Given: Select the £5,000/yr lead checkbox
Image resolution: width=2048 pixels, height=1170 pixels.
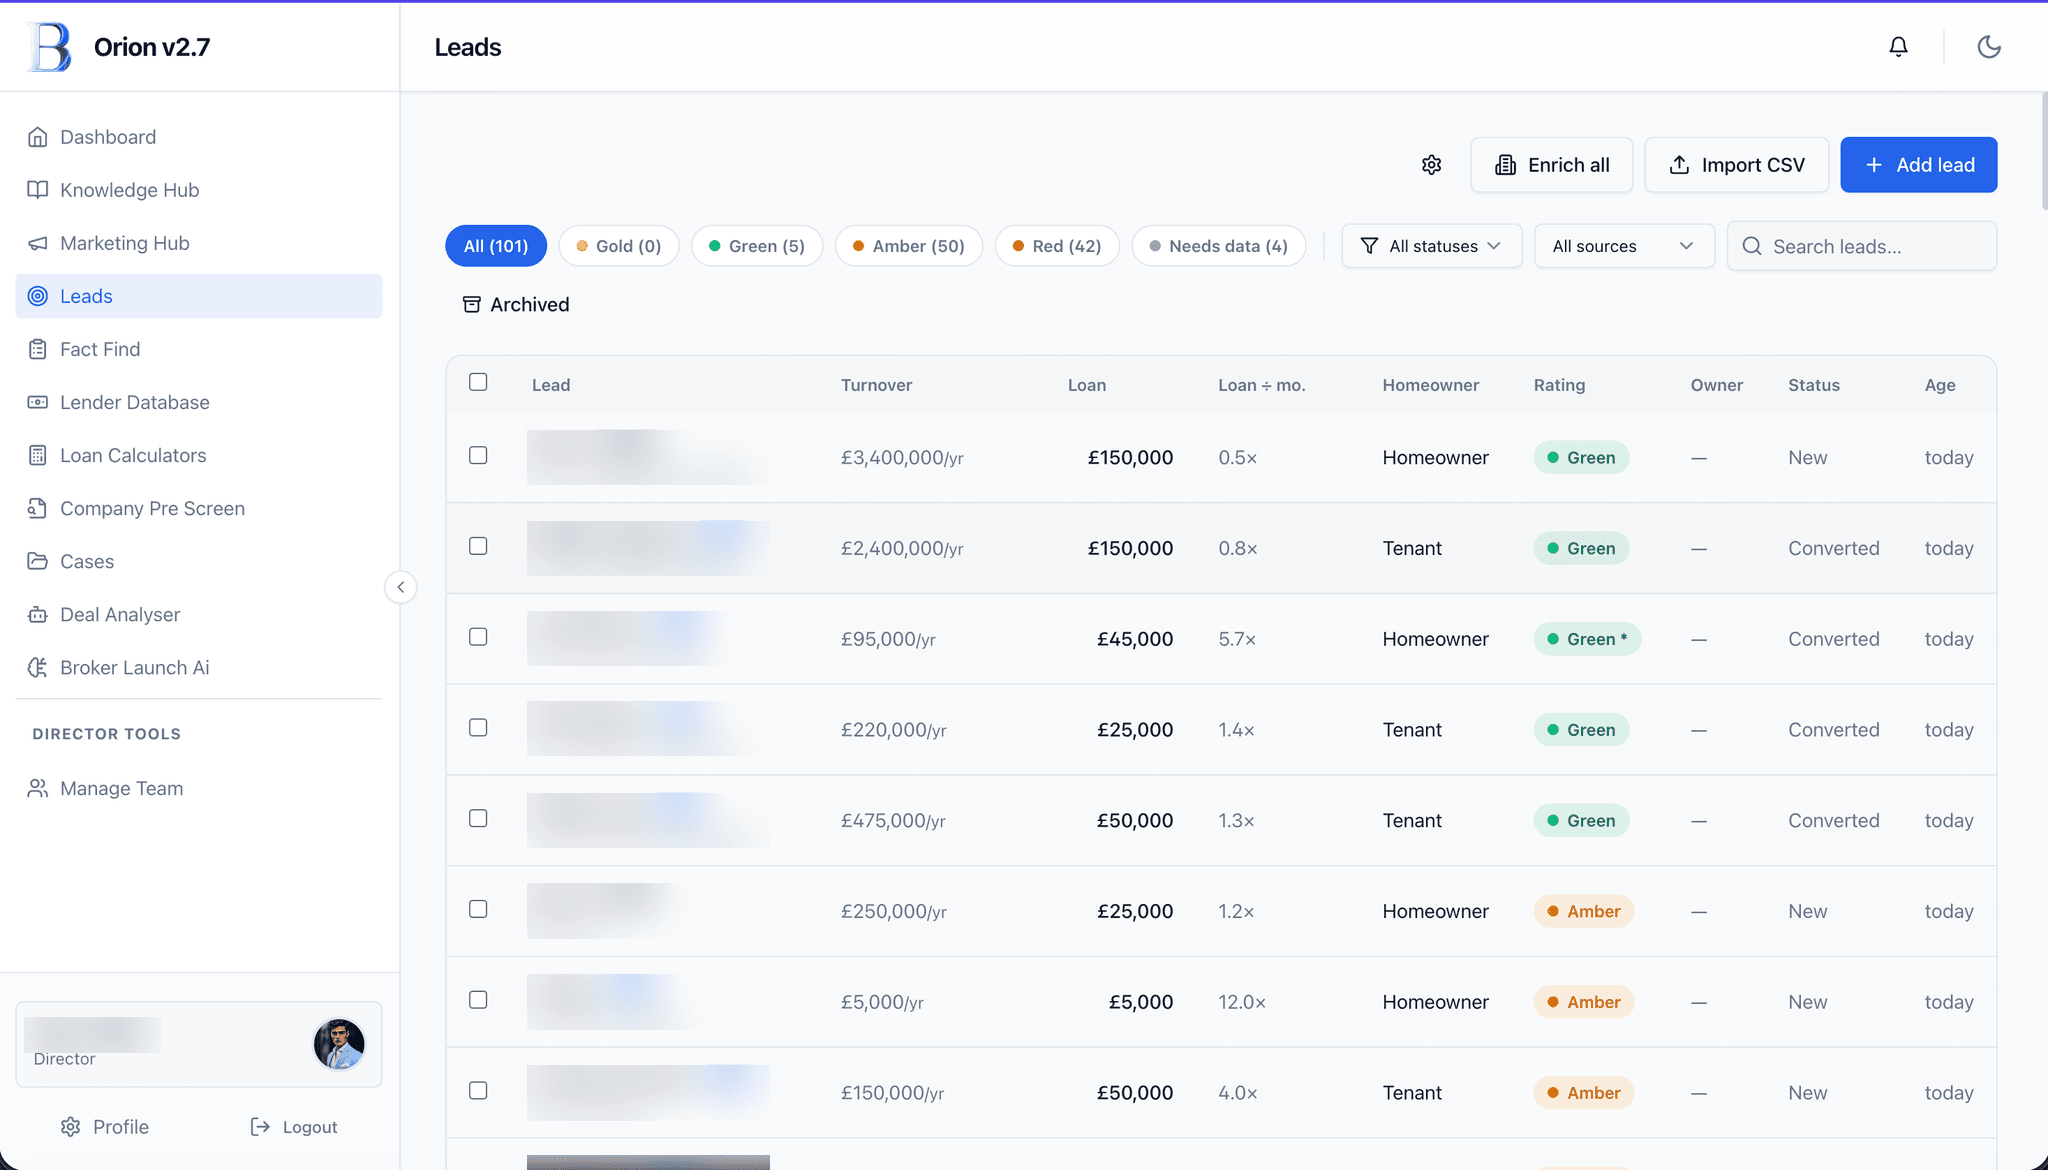Looking at the screenshot, I should tap(478, 1000).
